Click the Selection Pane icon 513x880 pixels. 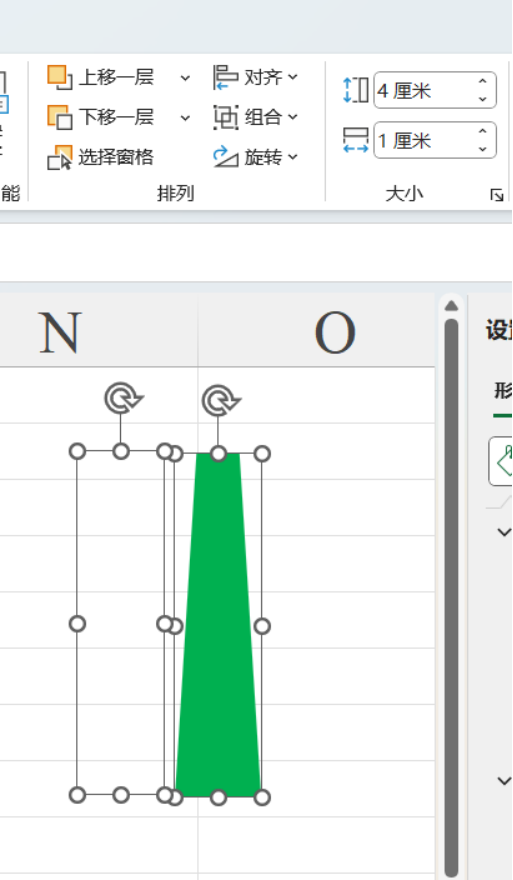[59, 157]
